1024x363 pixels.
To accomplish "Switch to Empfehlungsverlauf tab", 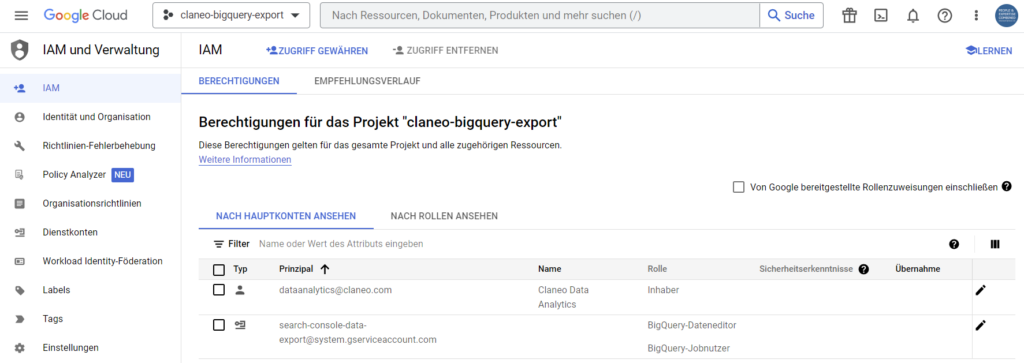I will [x=367, y=81].
